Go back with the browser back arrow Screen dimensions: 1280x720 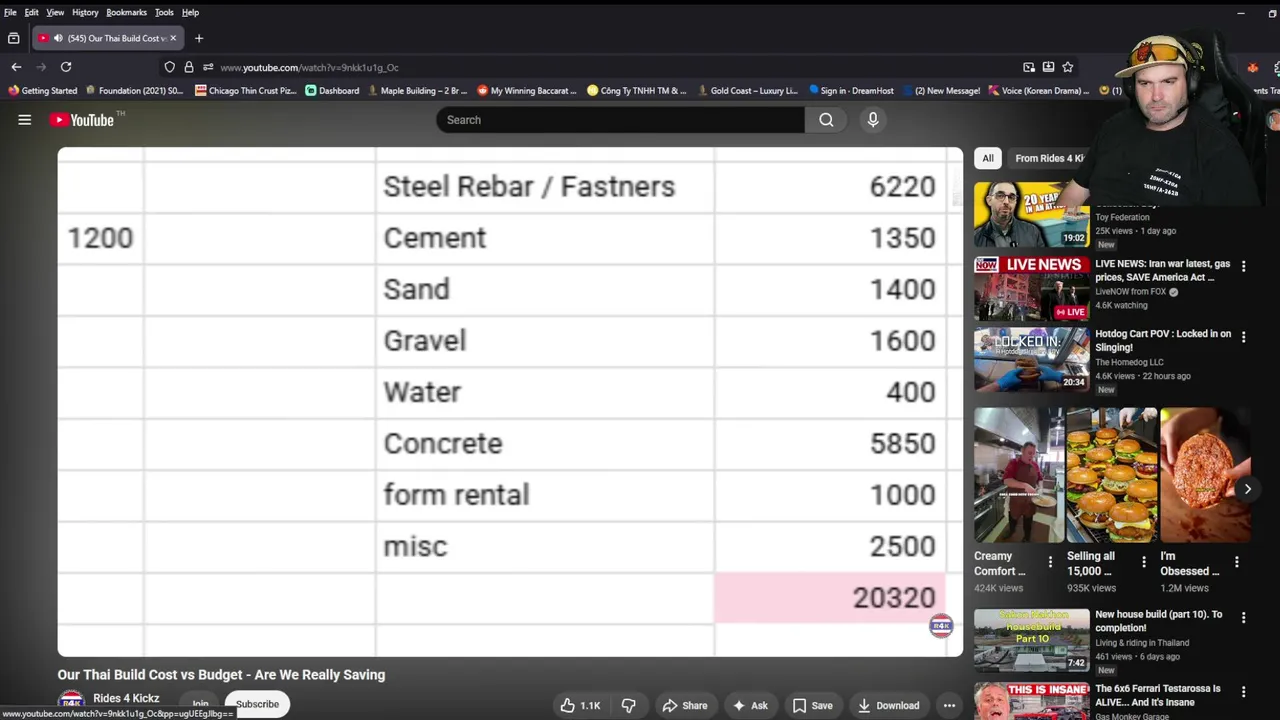[x=16, y=67]
